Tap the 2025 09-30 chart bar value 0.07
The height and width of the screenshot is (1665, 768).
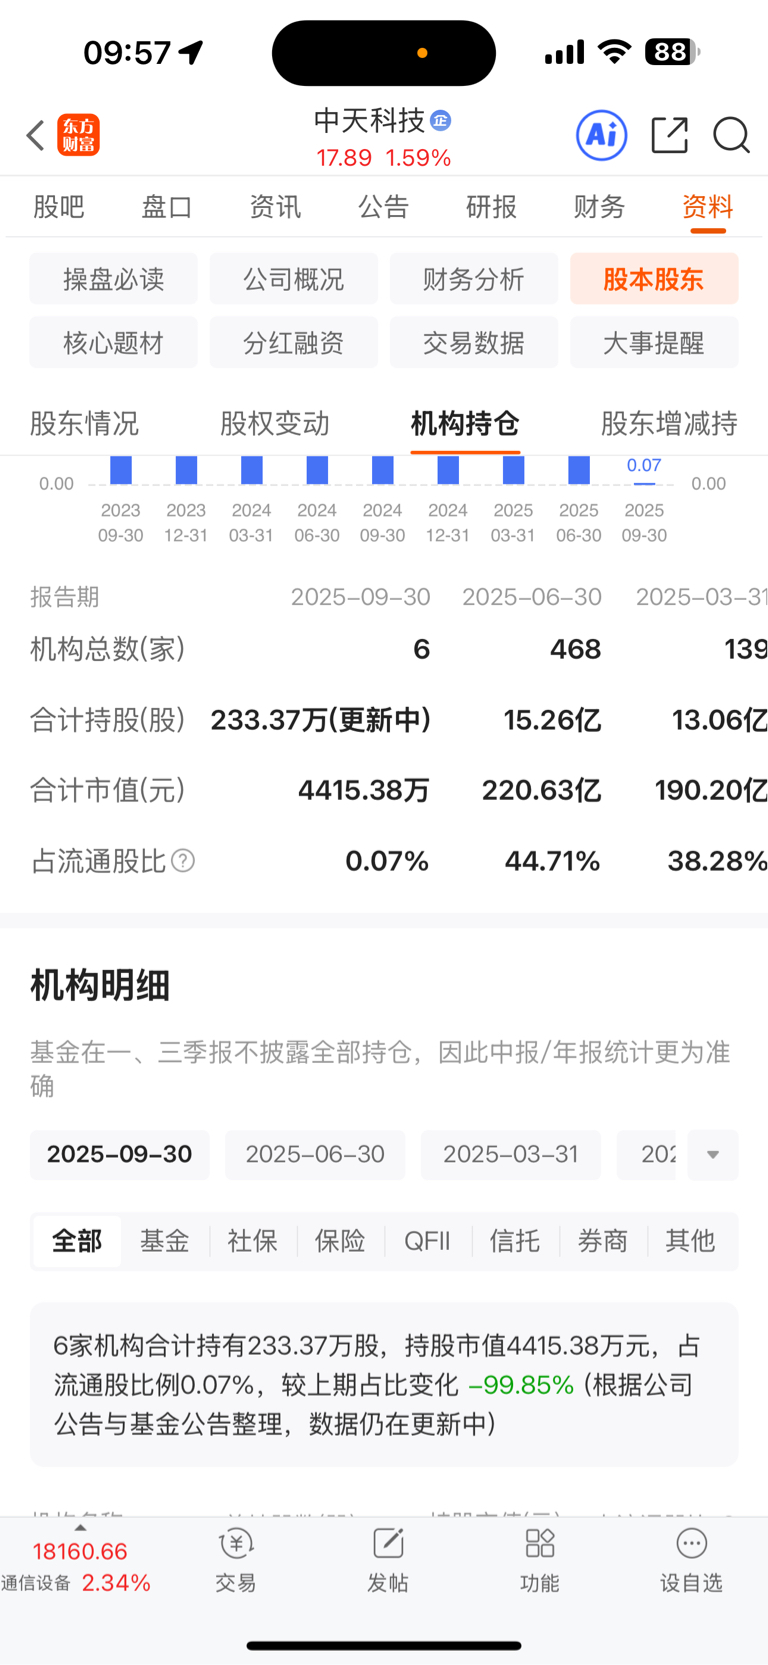[x=644, y=466]
